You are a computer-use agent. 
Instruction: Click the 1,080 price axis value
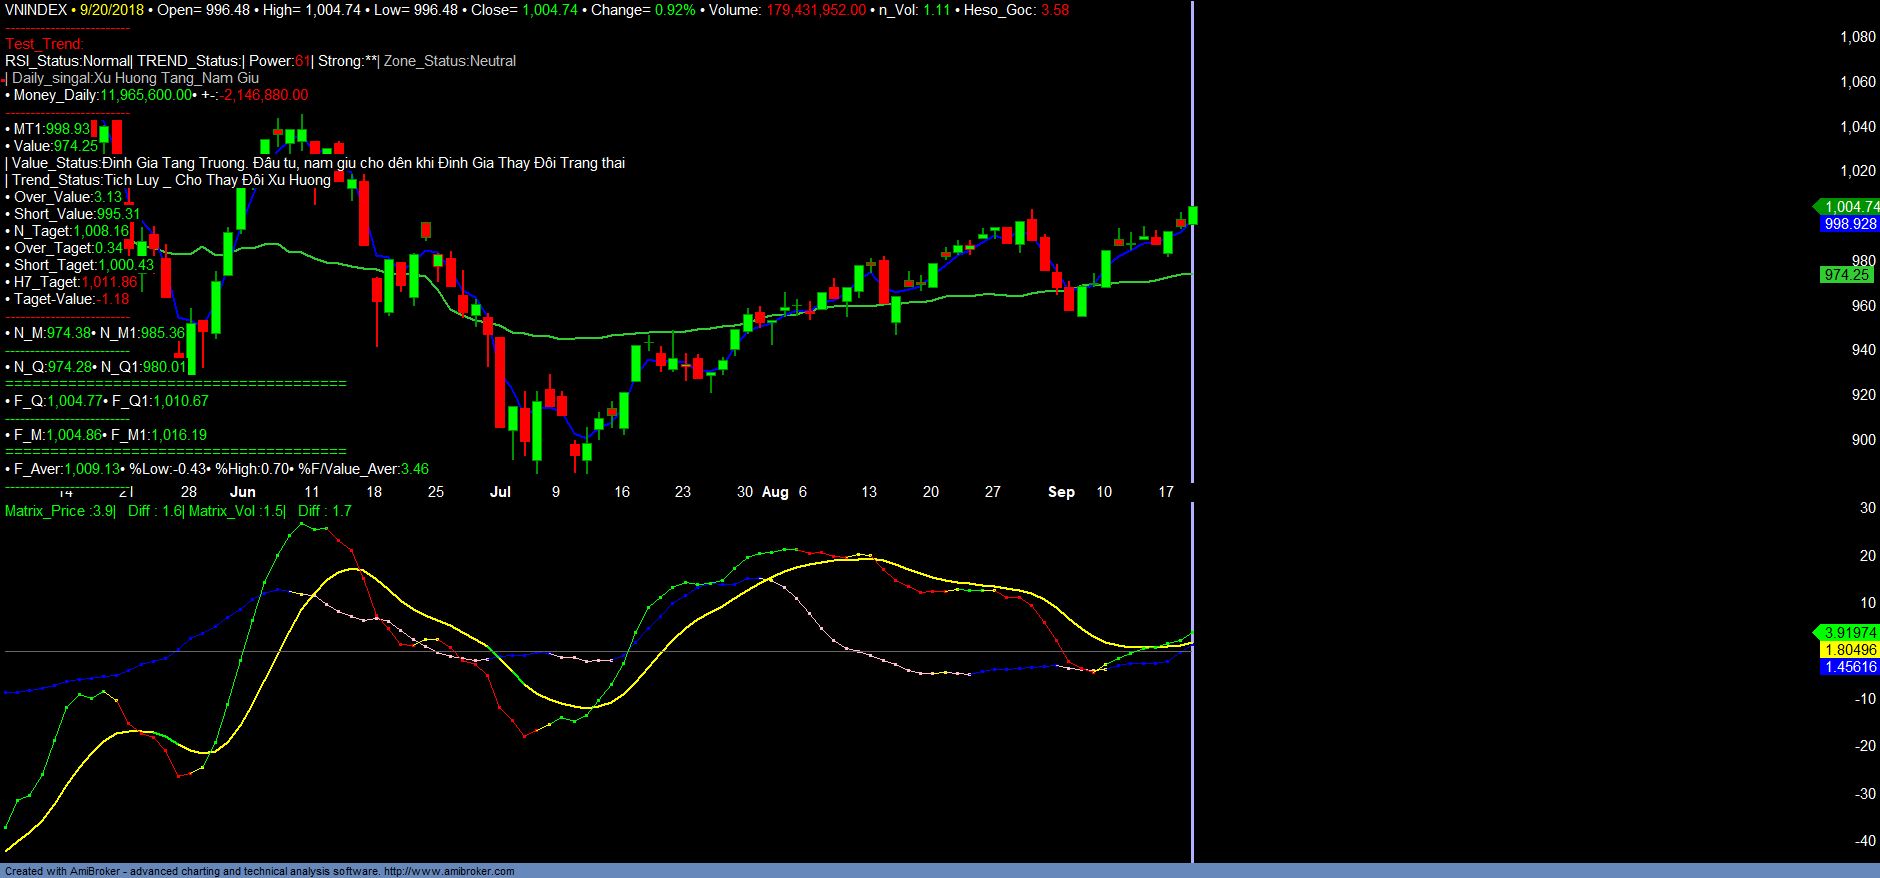[x=1858, y=37]
